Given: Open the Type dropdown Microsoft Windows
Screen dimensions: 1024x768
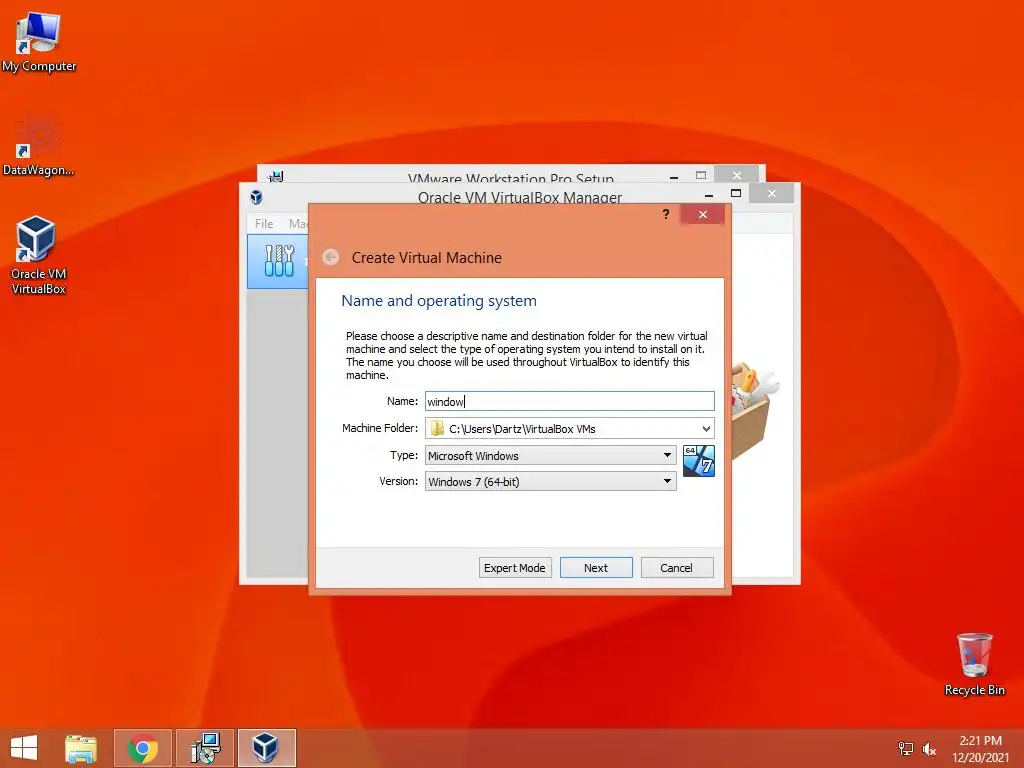Looking at the screenshot, I should point(551,455).
